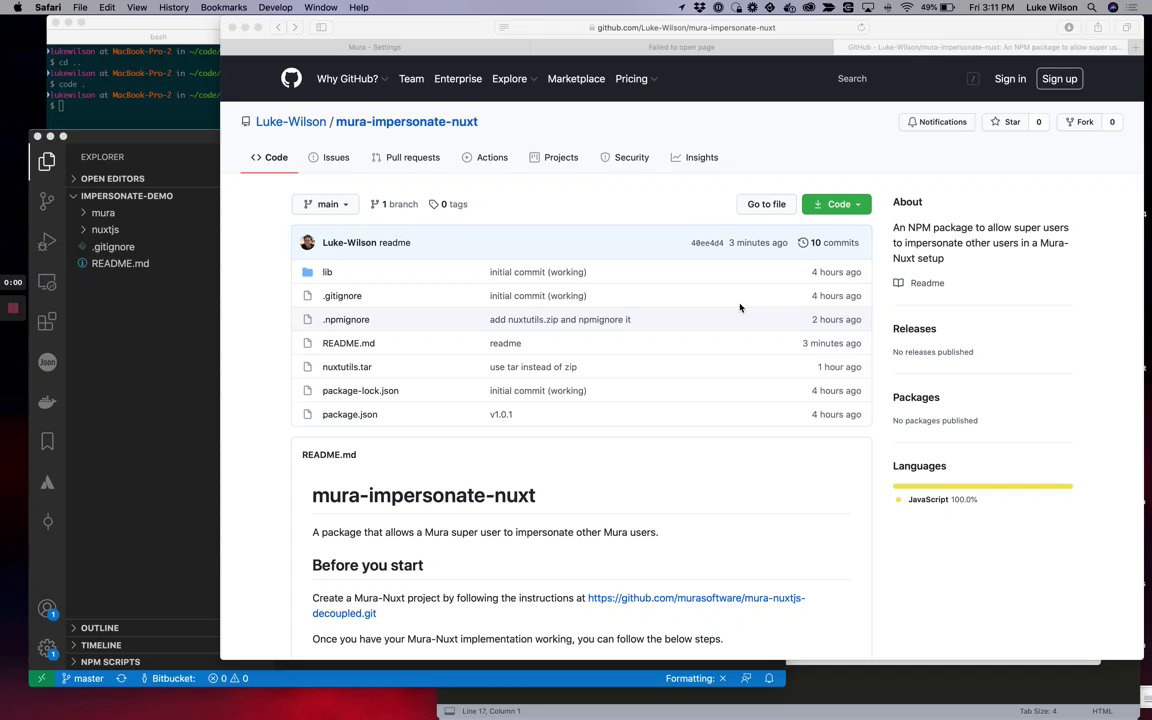This screenshot has height=720, width=1152.
Task: Click the commit history clock icon
Action: point(803,242)
